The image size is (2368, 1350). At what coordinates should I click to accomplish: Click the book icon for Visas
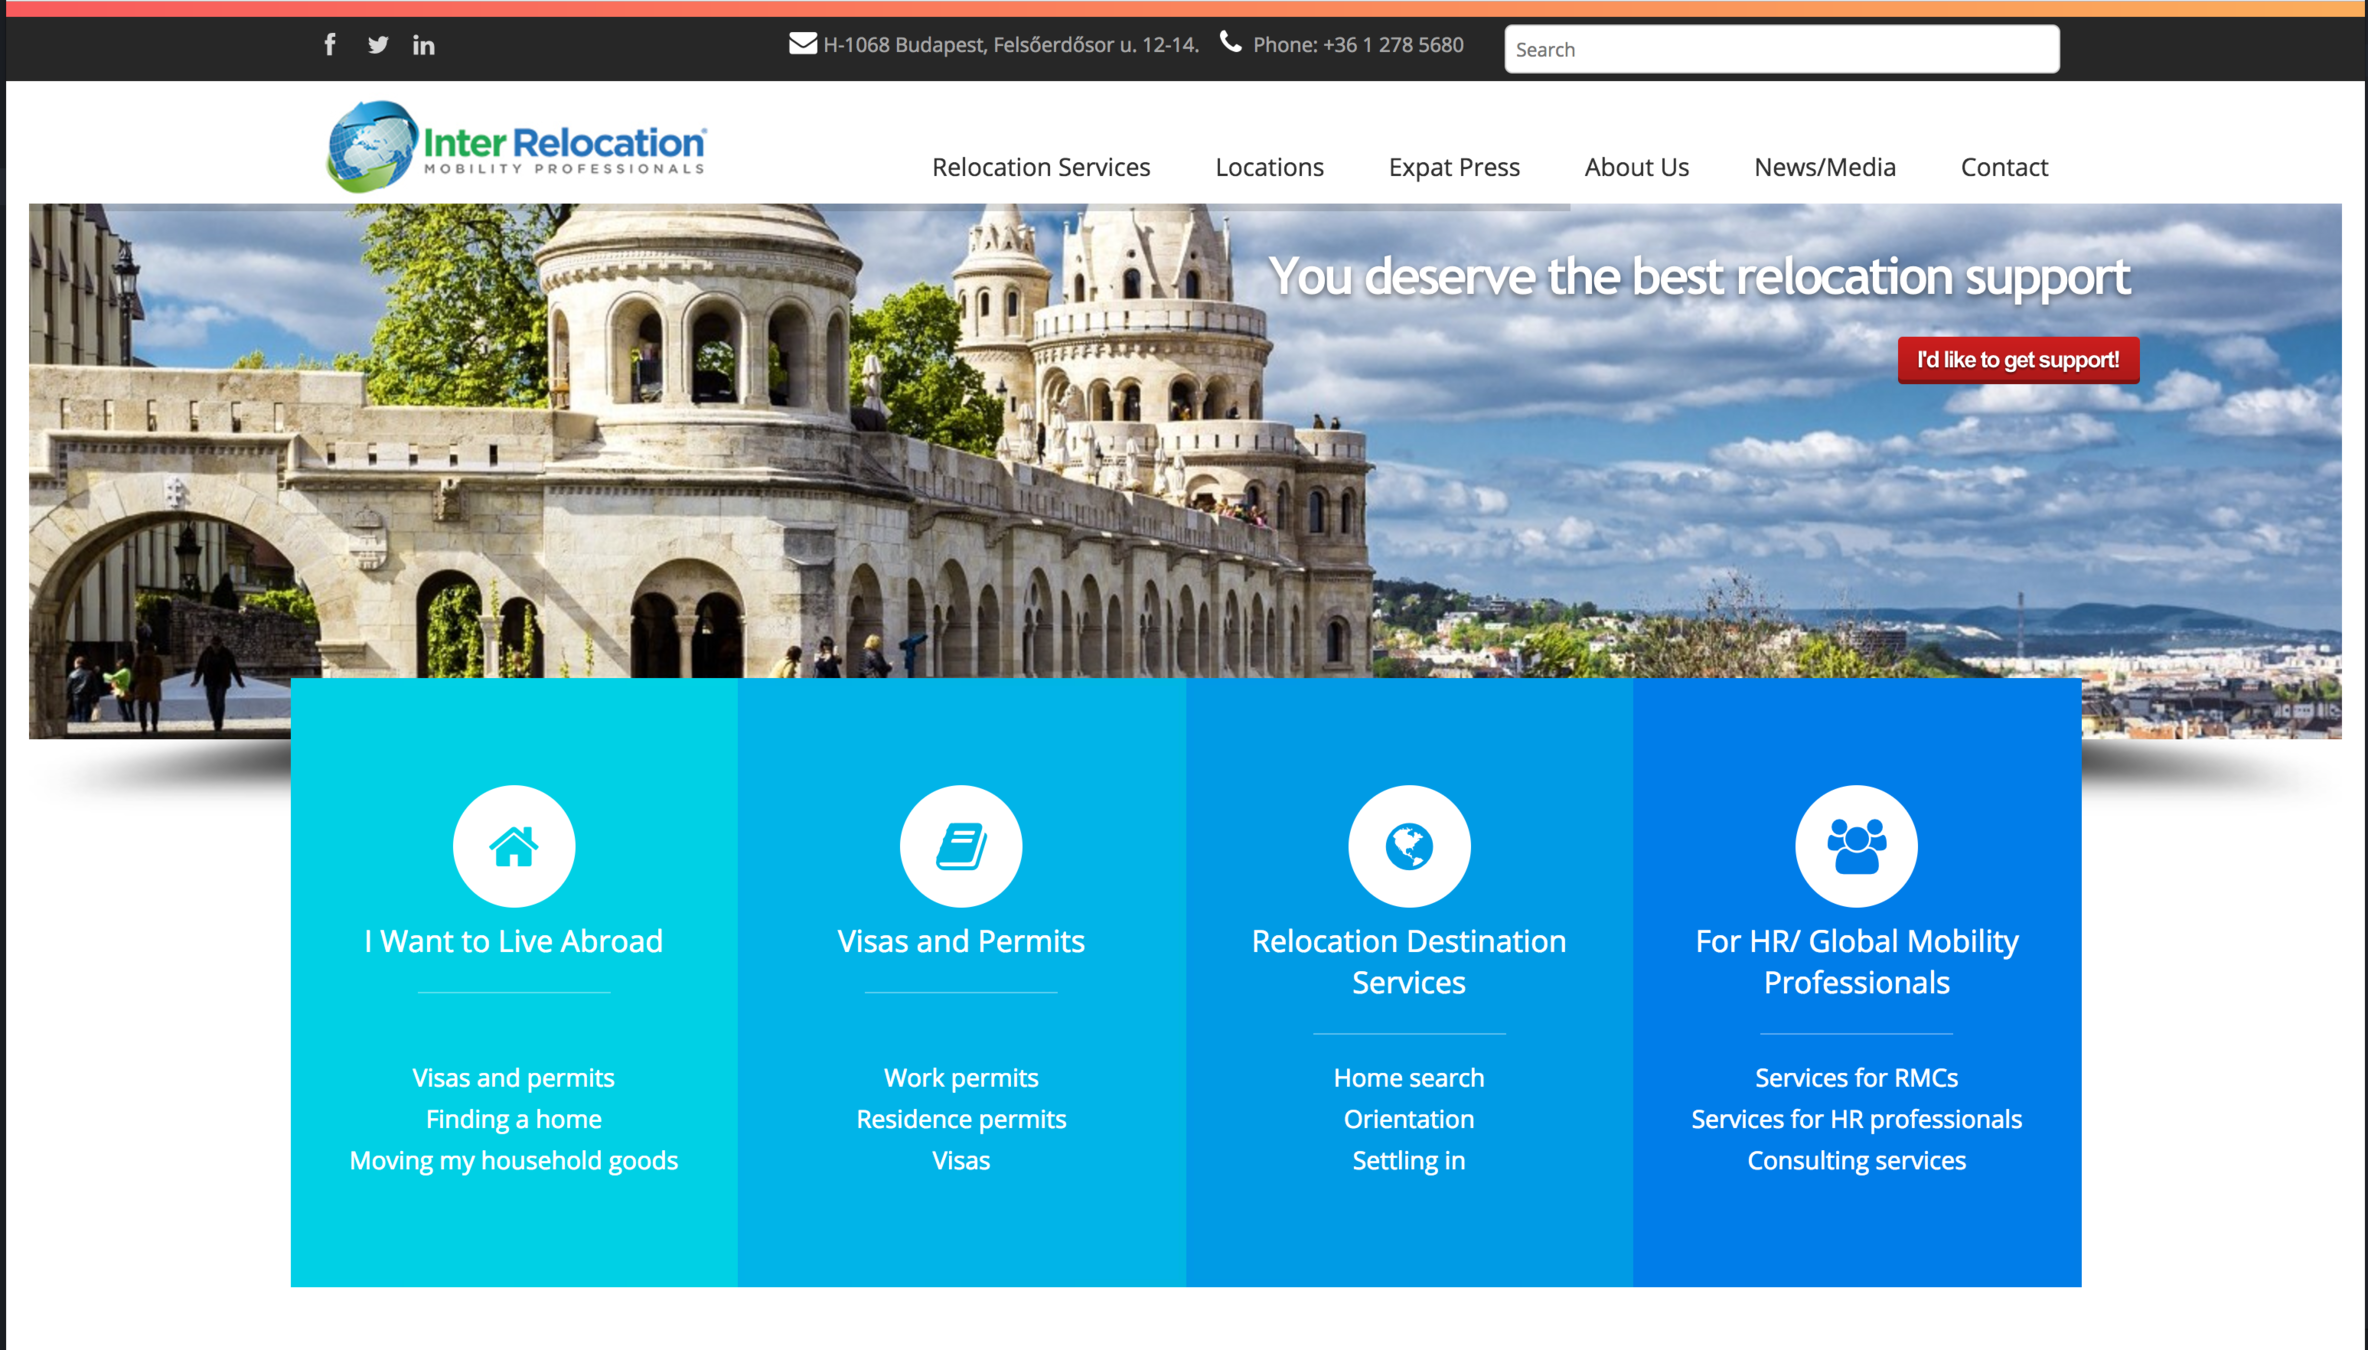(961, 846)
